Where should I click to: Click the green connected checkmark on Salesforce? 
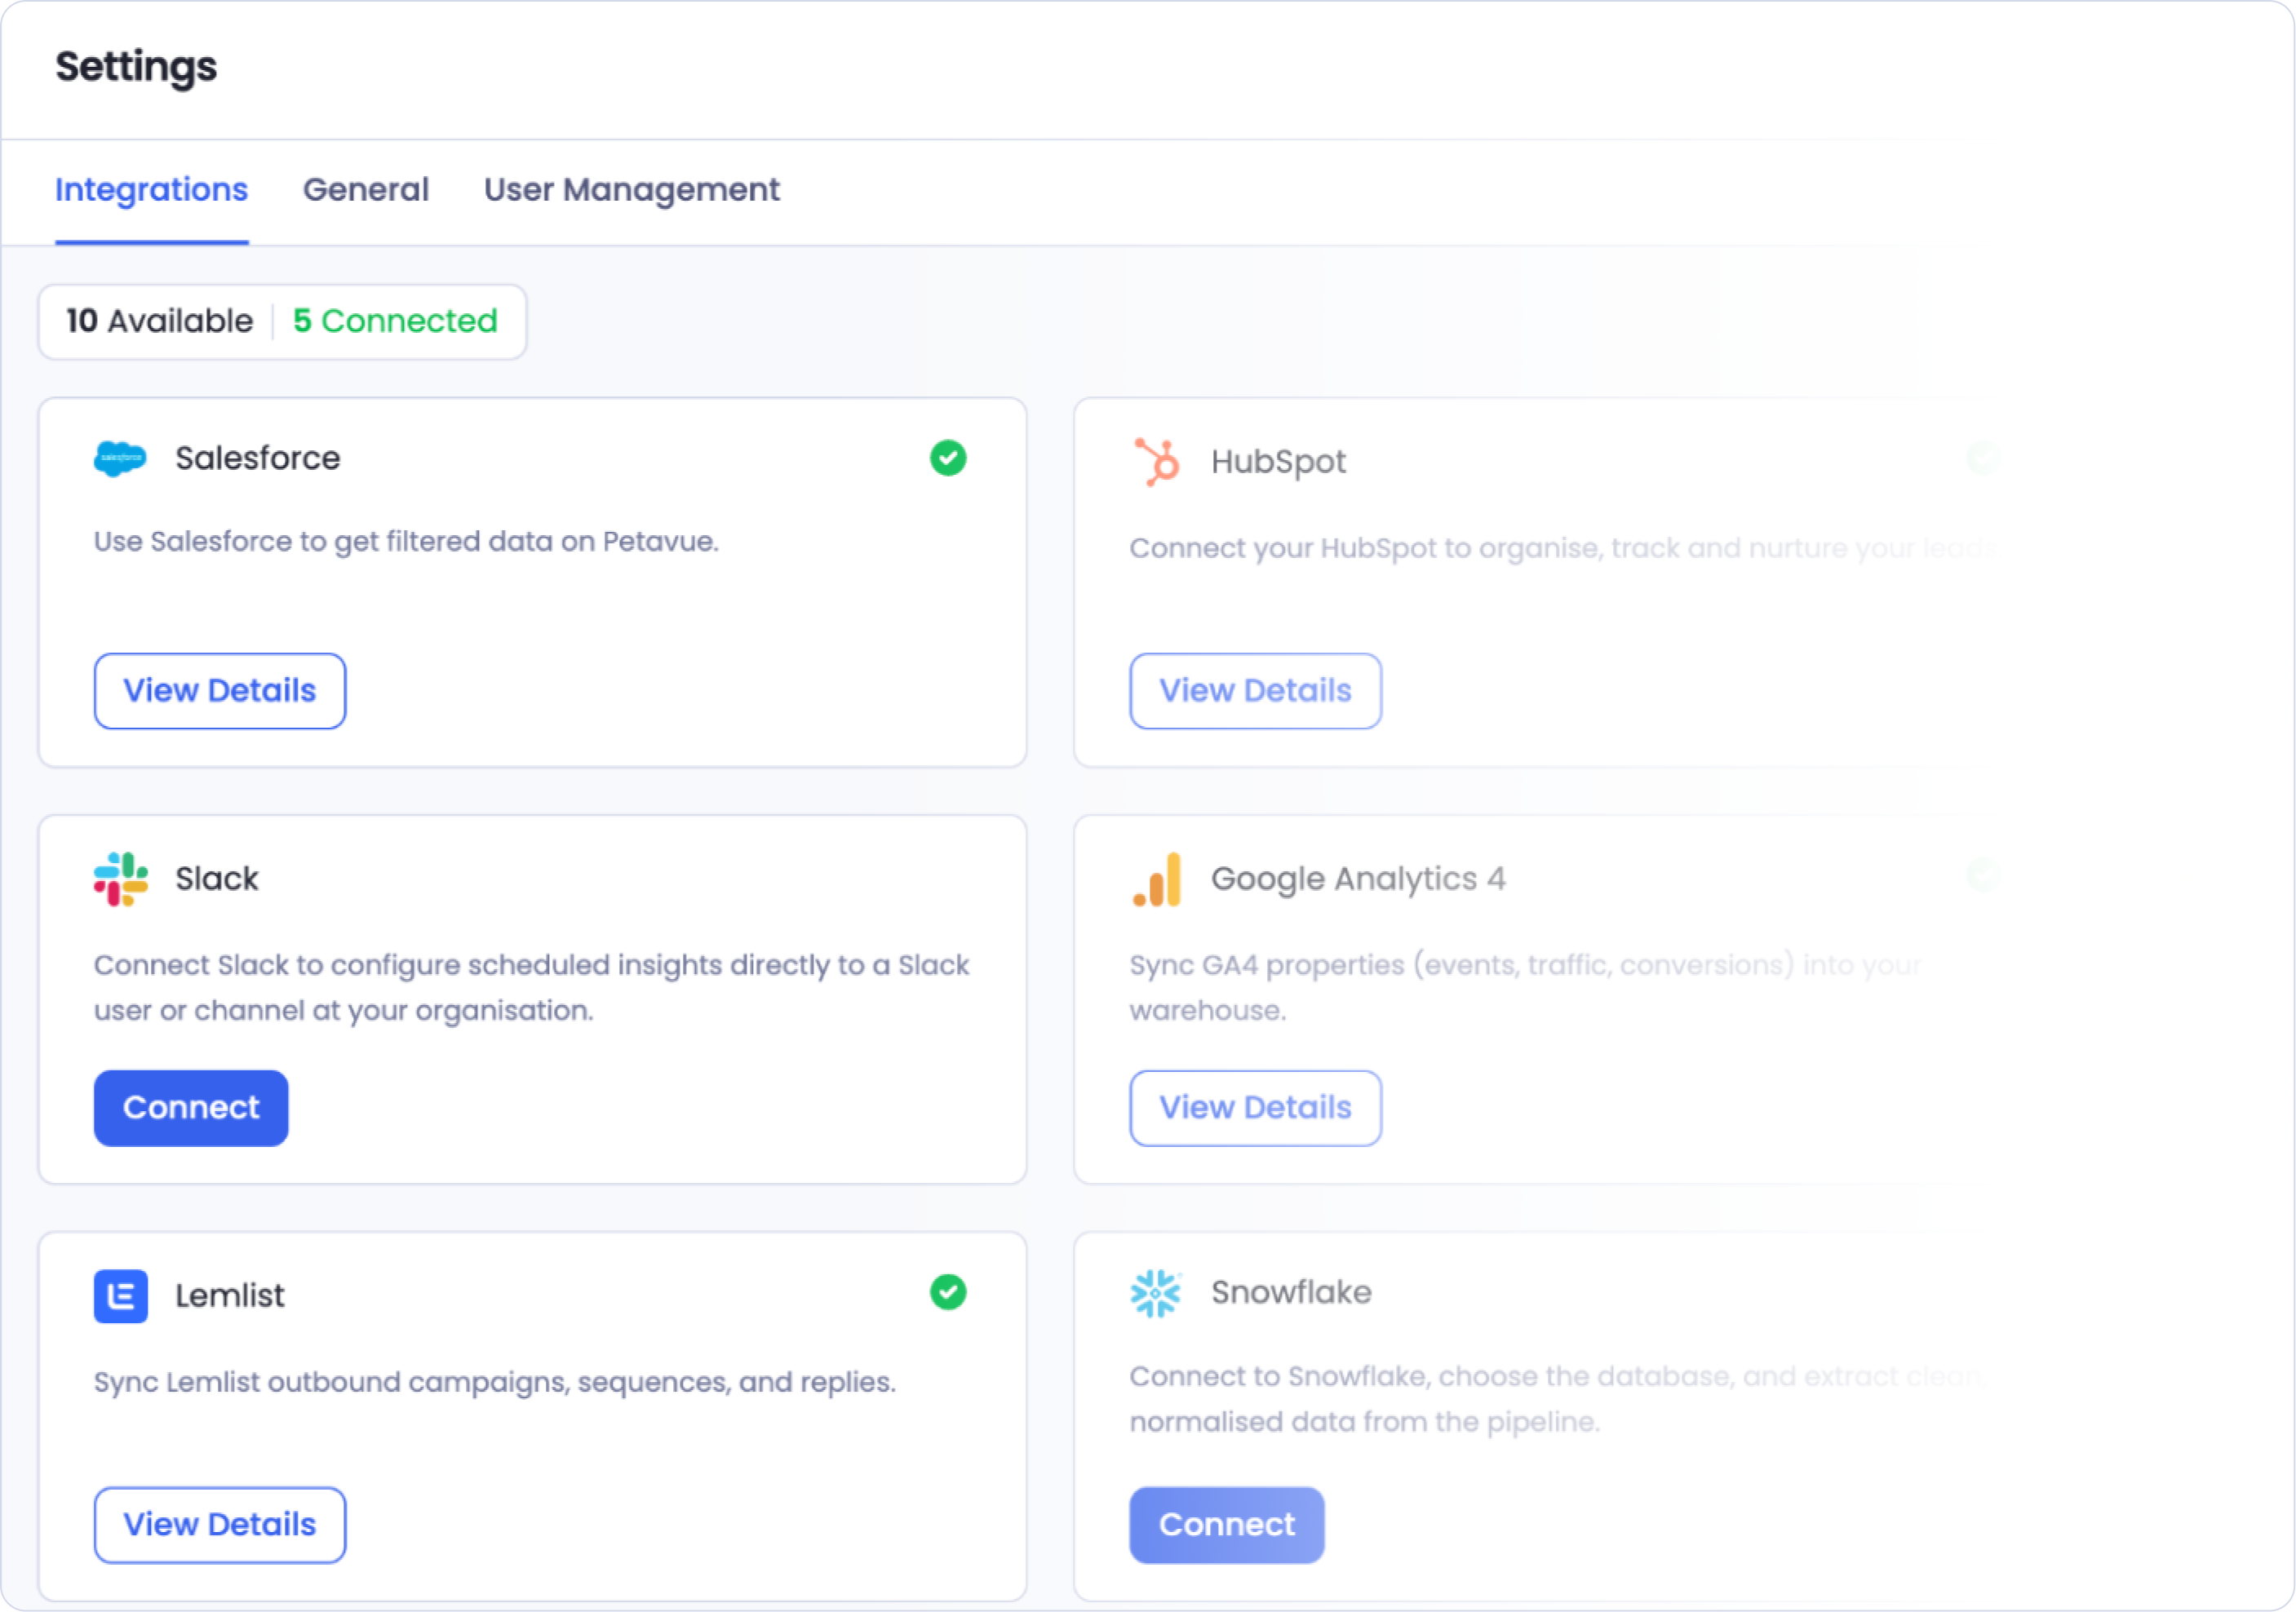[948, 458]
